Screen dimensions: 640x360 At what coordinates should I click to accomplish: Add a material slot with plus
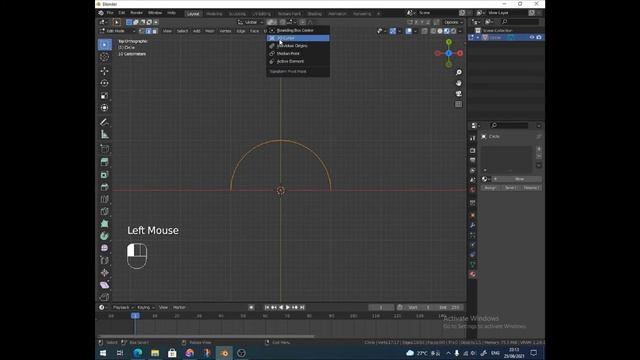(539, 149)
